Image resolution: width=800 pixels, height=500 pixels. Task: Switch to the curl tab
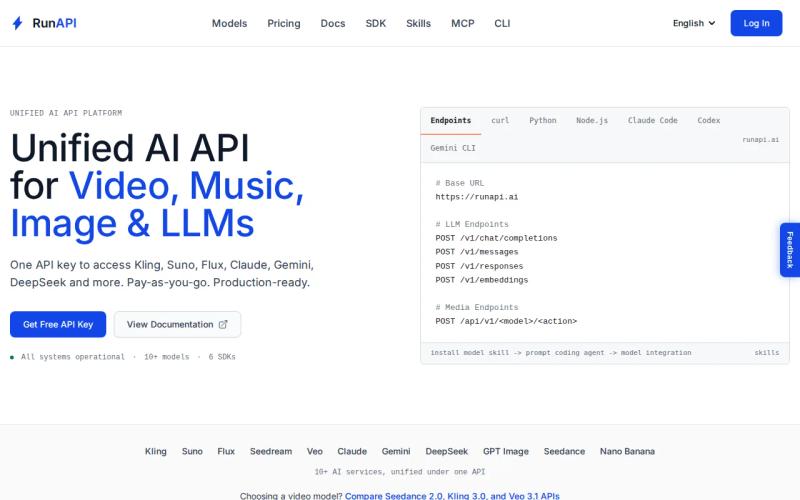tap(500, 120)
